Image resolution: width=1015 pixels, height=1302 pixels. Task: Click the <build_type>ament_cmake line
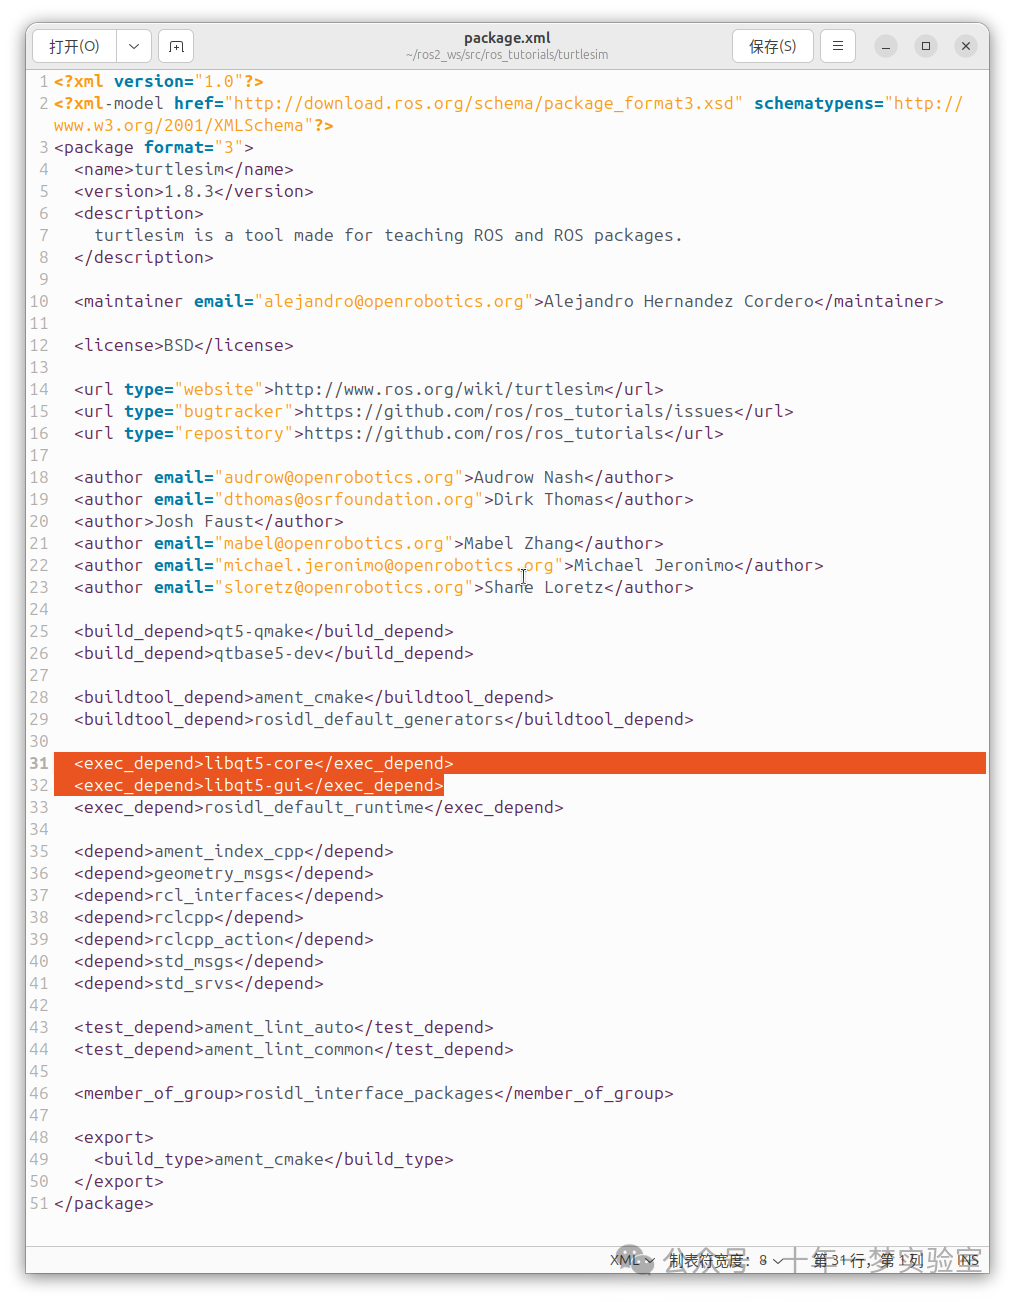274,1159
